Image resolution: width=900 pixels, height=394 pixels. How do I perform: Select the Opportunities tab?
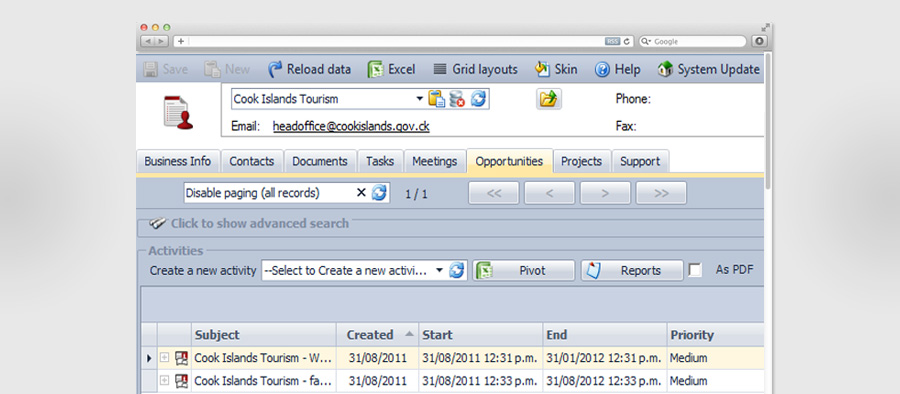click(509, 161)
